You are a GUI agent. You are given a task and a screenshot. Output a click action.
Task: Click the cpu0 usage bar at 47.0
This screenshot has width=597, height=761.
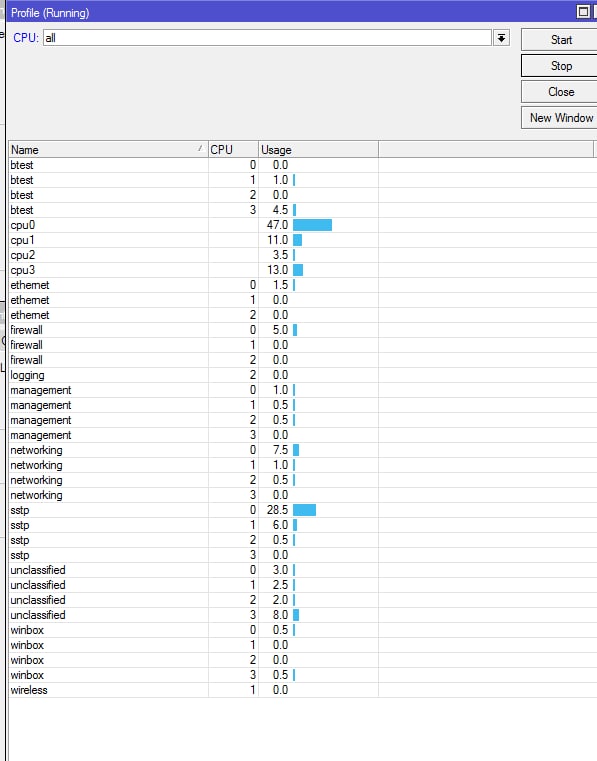313,225
